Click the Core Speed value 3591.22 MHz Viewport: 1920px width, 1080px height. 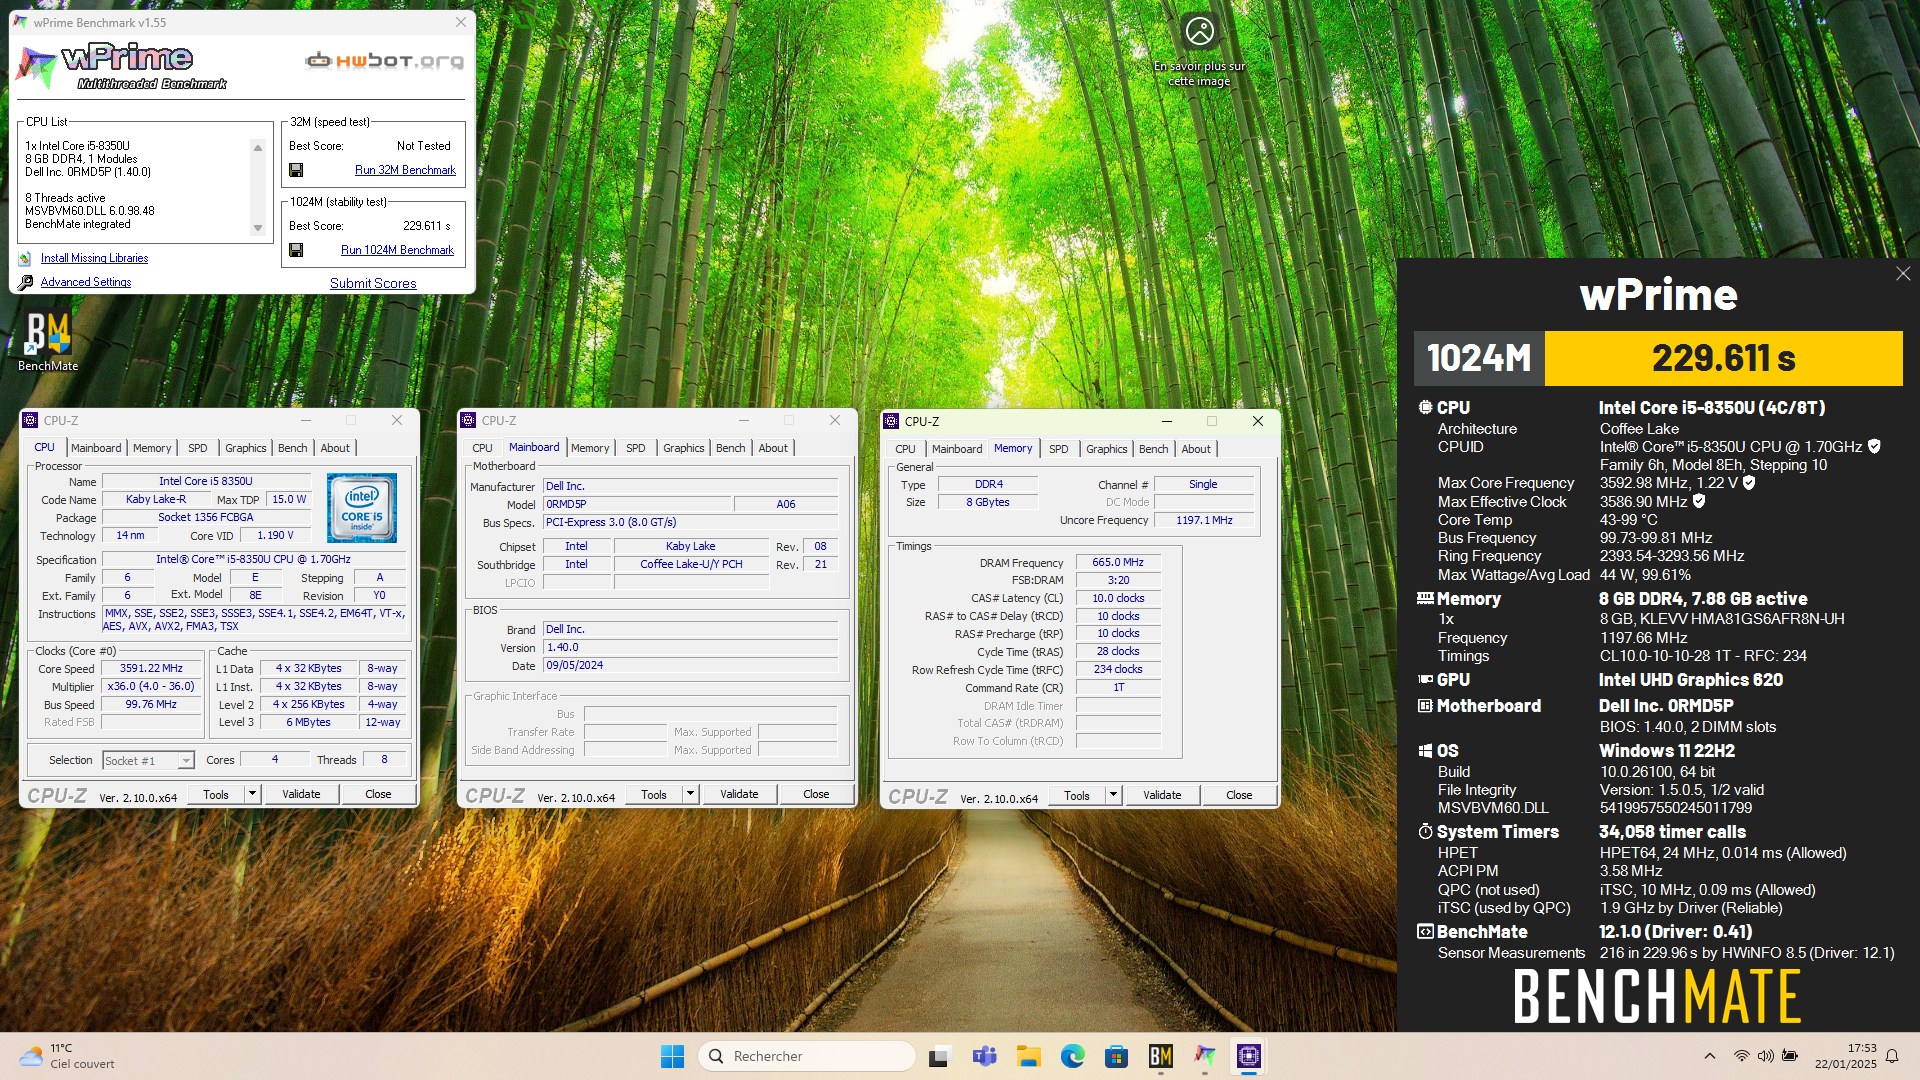(x=151, y=669)
